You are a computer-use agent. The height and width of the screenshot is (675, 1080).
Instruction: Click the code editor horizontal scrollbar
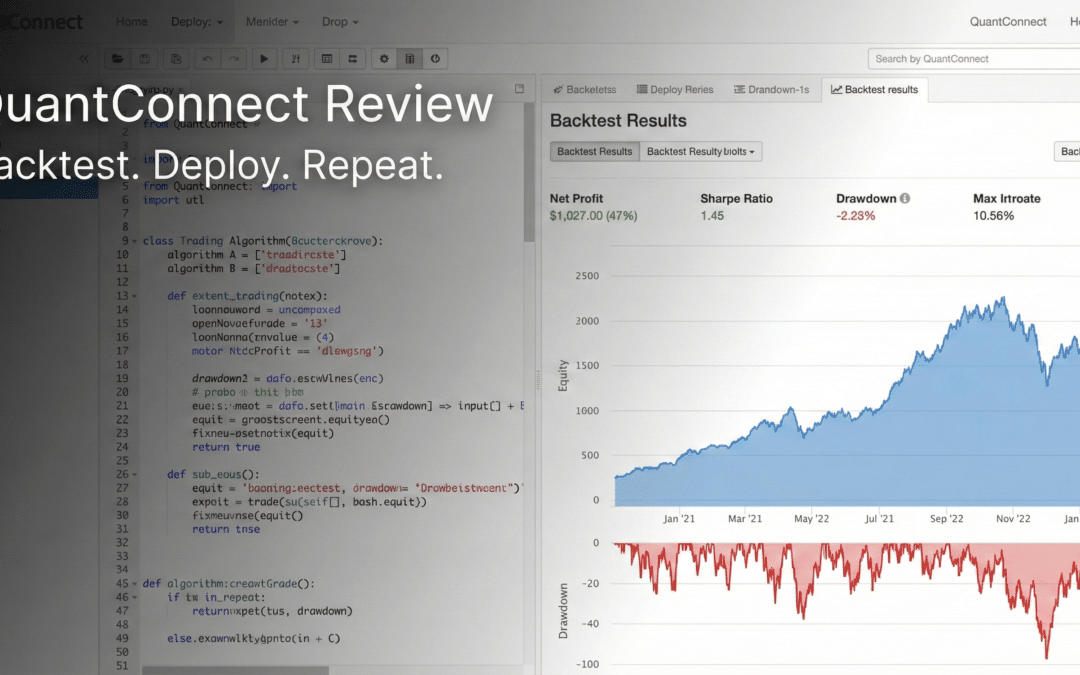(x=236, y=670)
